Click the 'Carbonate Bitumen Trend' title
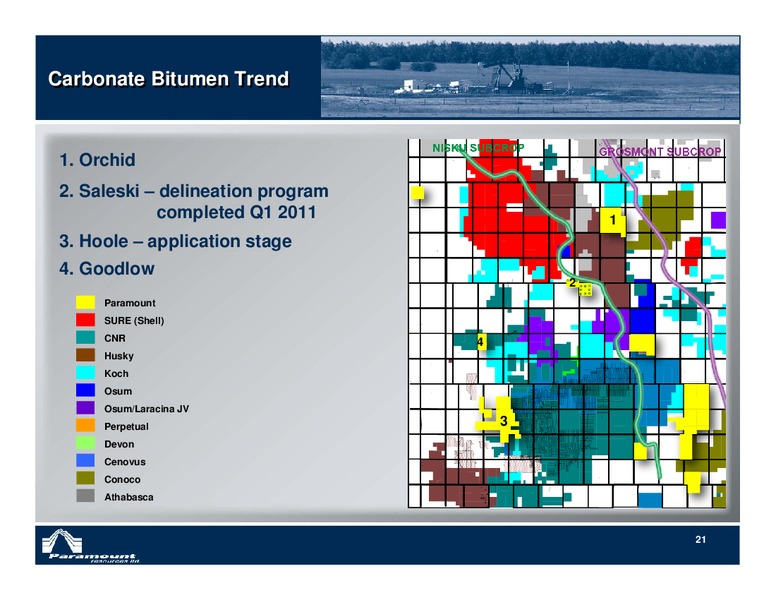 coord(168,79)
